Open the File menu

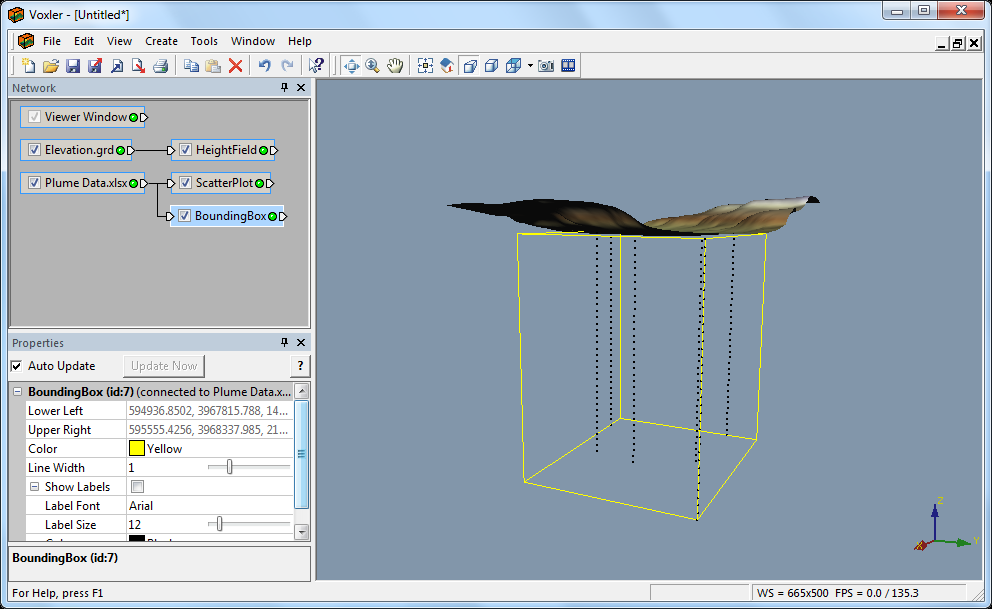point(52,41)
